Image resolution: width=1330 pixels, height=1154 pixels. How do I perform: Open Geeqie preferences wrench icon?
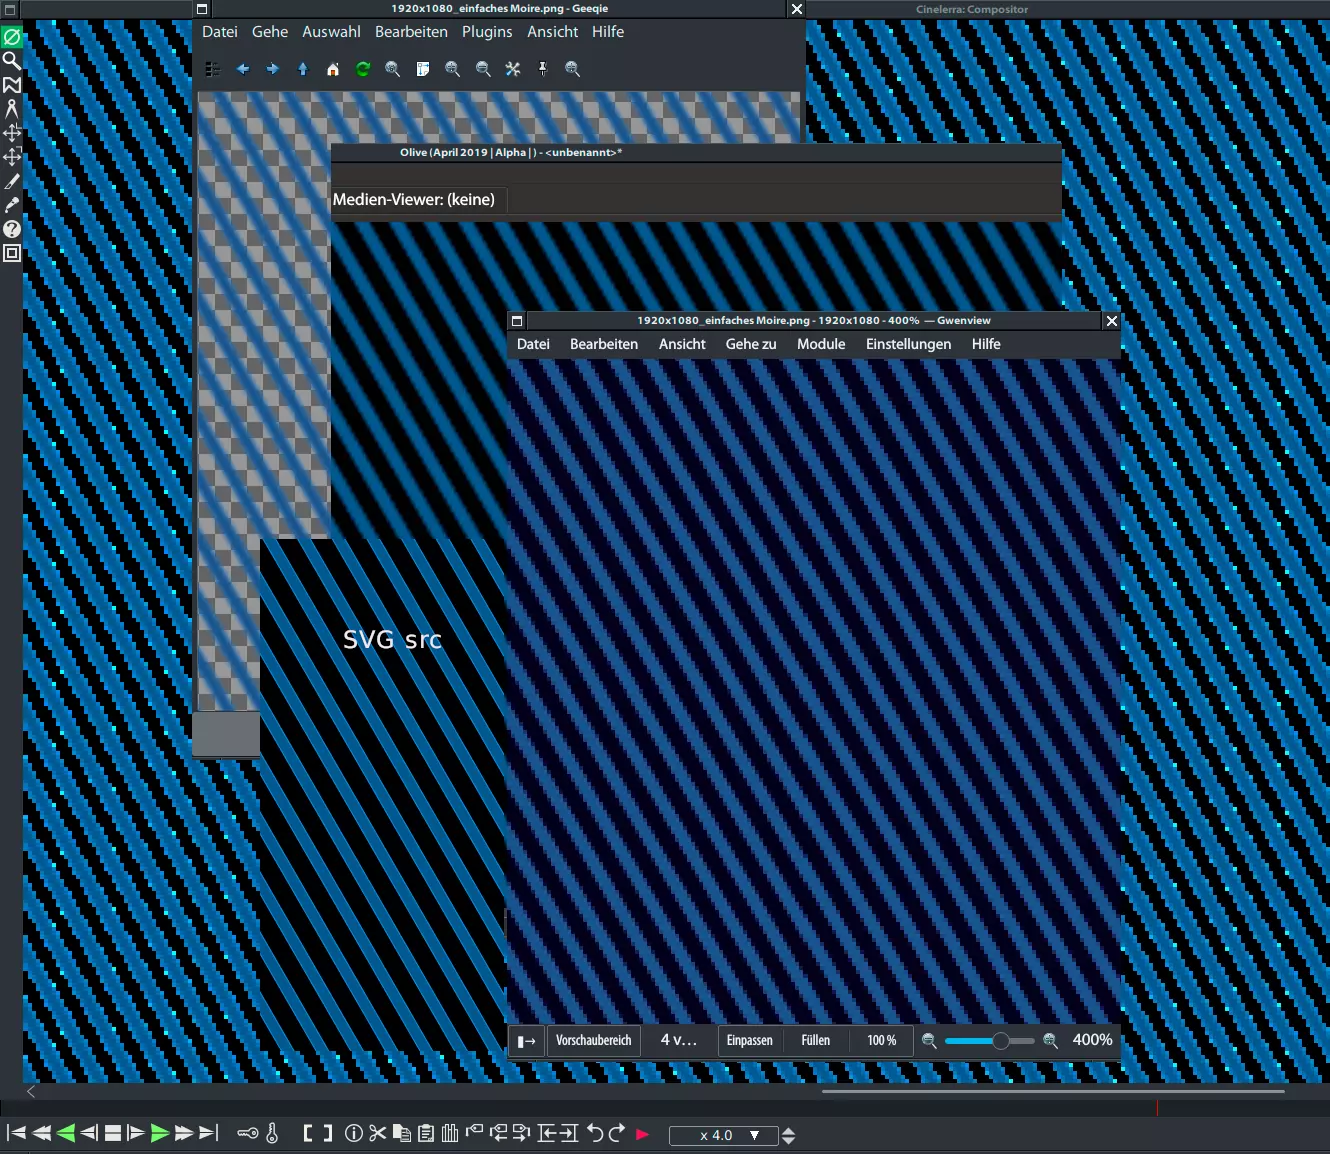tap(513, 69)
